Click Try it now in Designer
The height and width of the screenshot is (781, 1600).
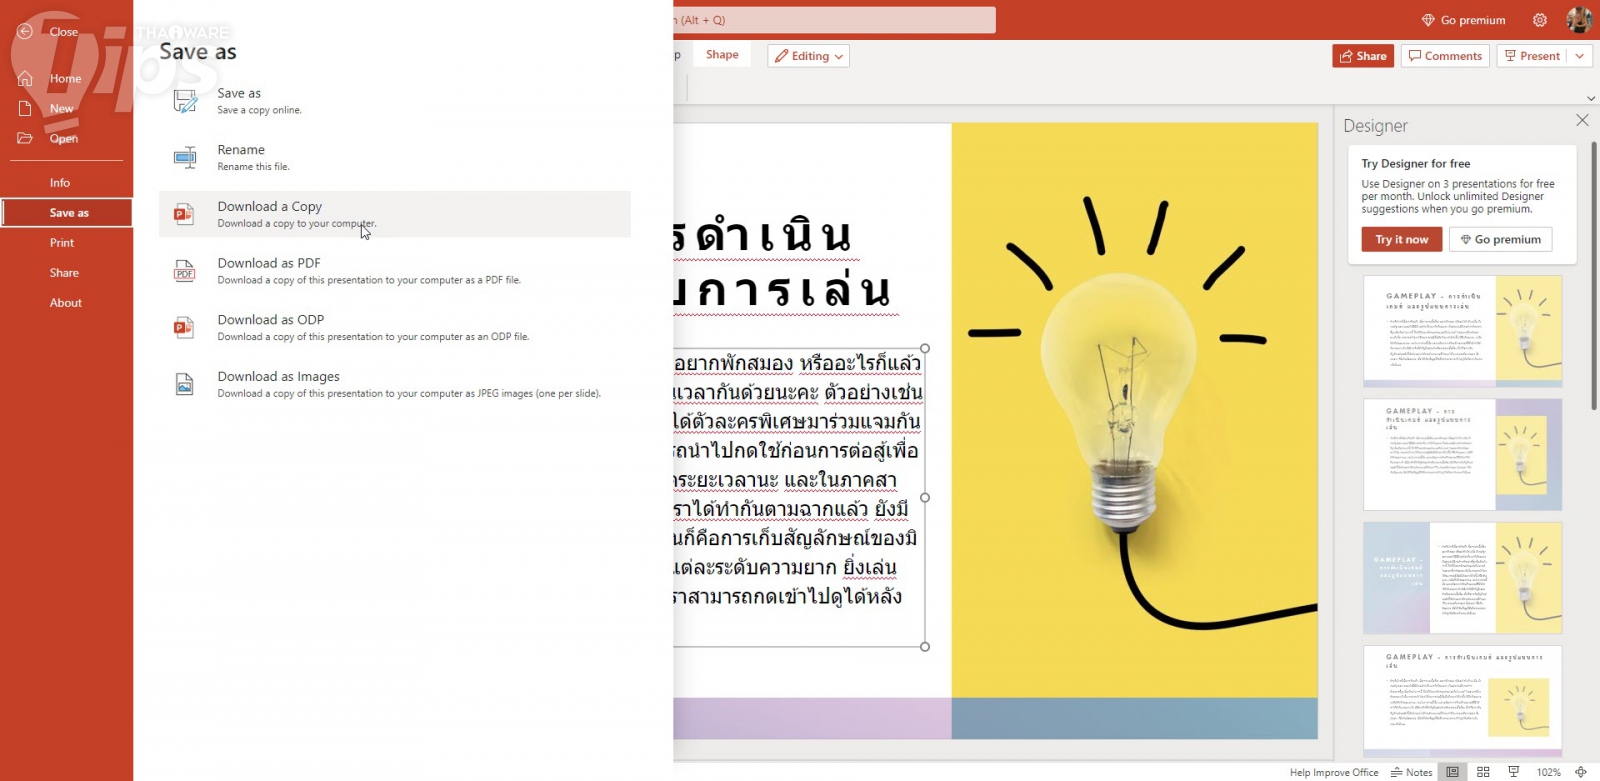1402,240
